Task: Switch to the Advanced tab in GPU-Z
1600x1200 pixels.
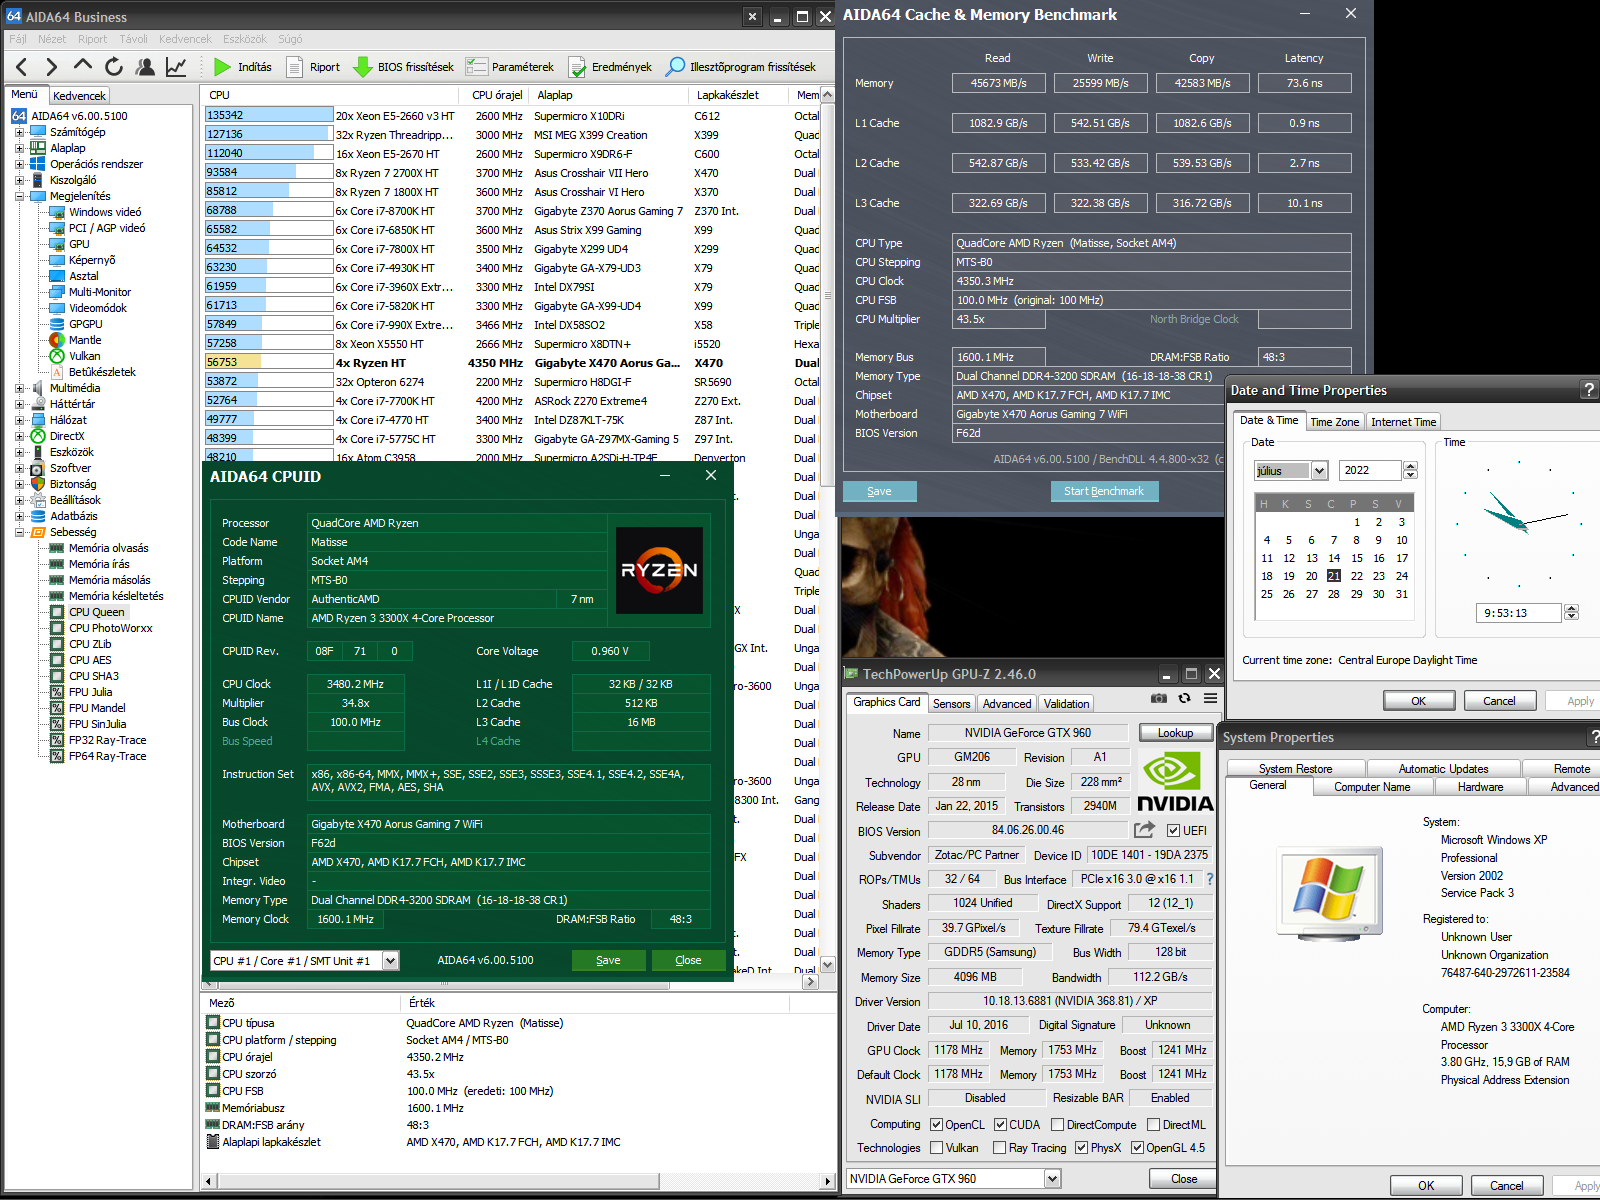Action: coord(1006,703)
